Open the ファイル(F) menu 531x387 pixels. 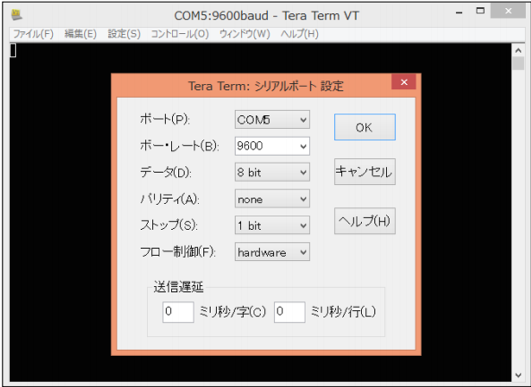pos(33,34)
